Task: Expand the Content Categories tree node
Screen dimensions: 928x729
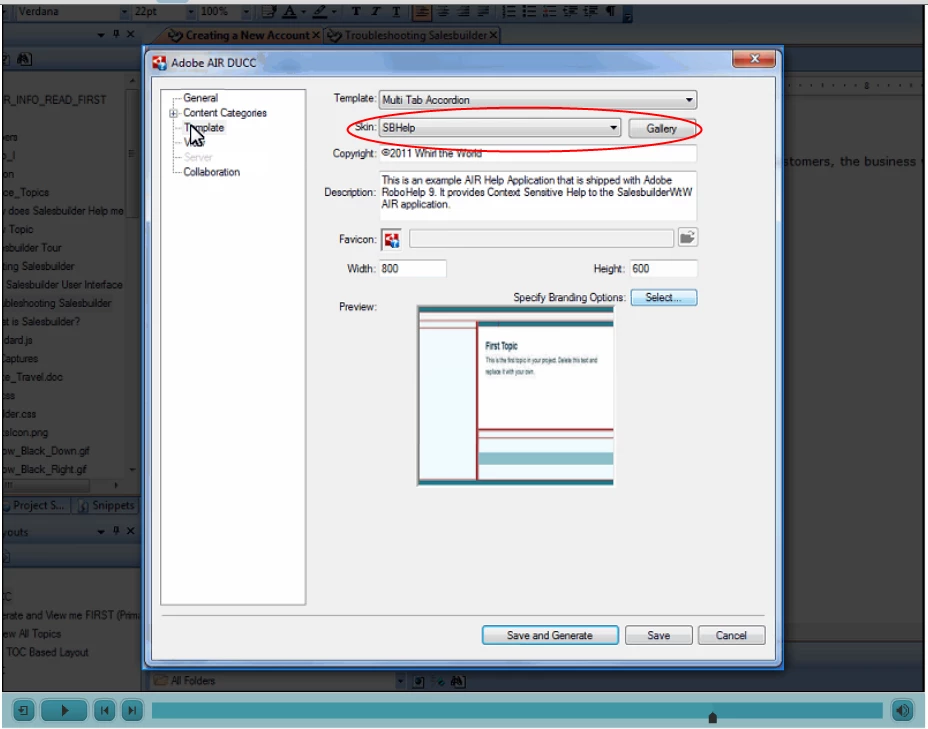Action: [x=173, y=113]
